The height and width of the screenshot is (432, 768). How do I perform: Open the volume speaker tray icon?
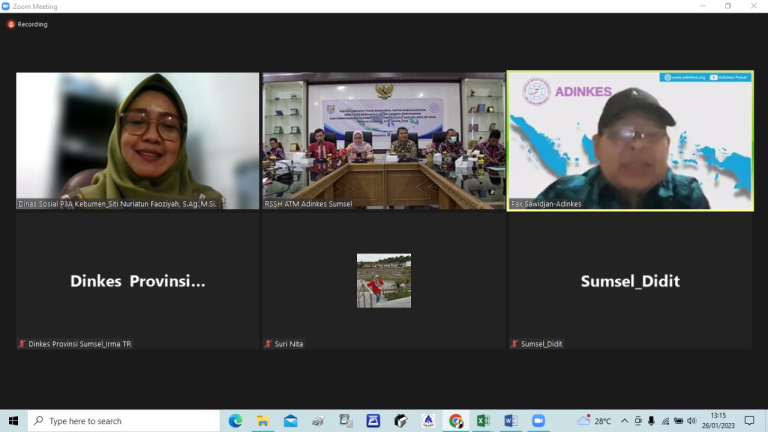692,421
